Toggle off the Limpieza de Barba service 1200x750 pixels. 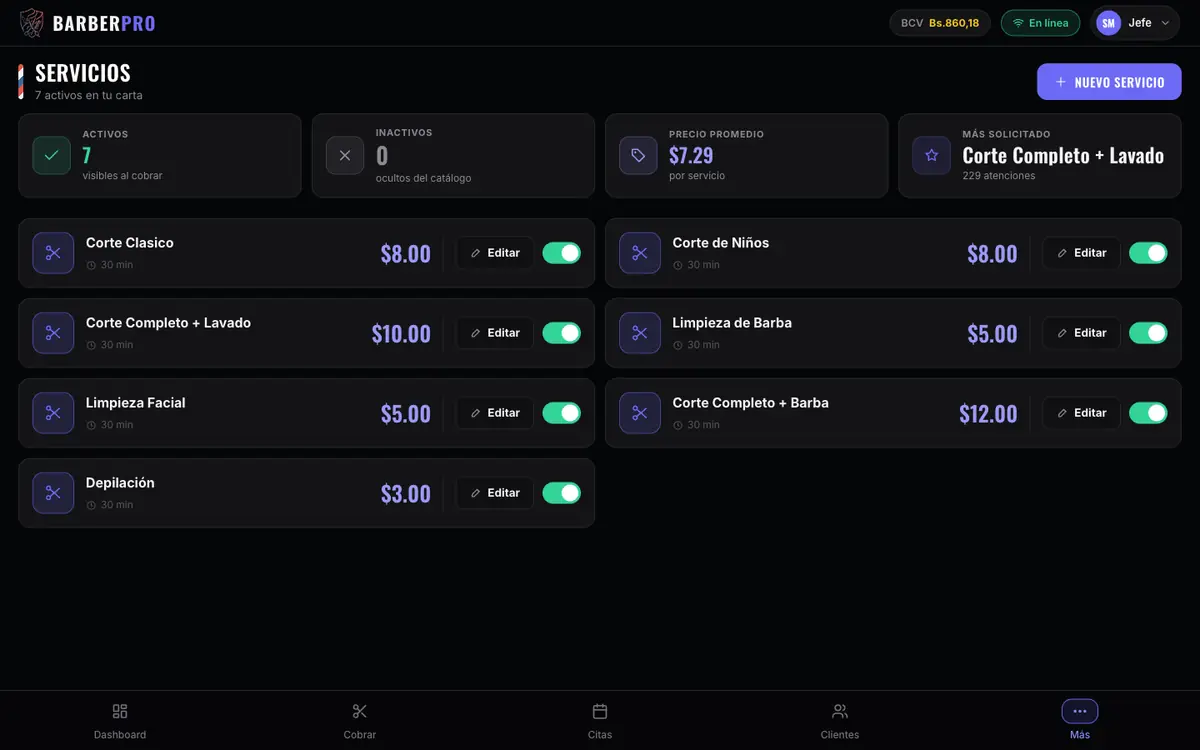[1148, 333]
